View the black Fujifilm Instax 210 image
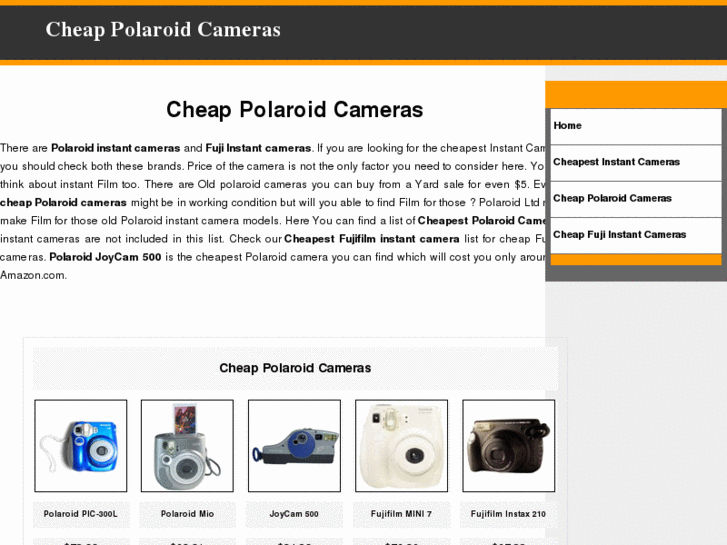Image resolution: width=727 pixels, height=545 pixels. click(509, 446)
